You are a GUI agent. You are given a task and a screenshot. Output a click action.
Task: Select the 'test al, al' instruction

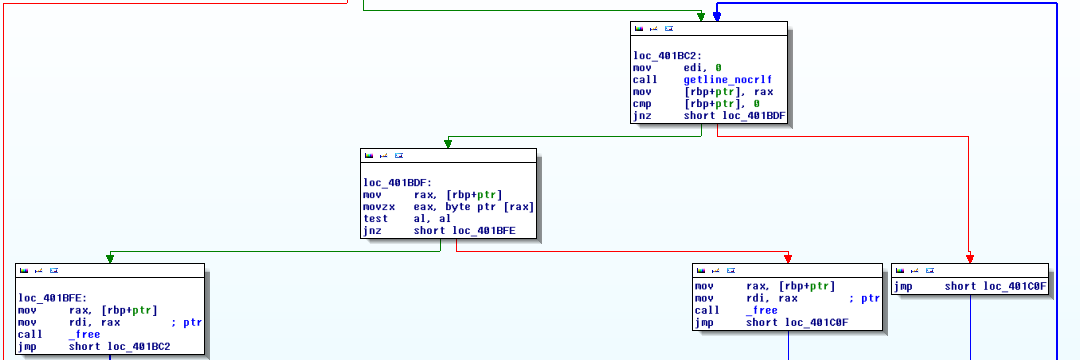pyautogui.click(x=407, y=219)
